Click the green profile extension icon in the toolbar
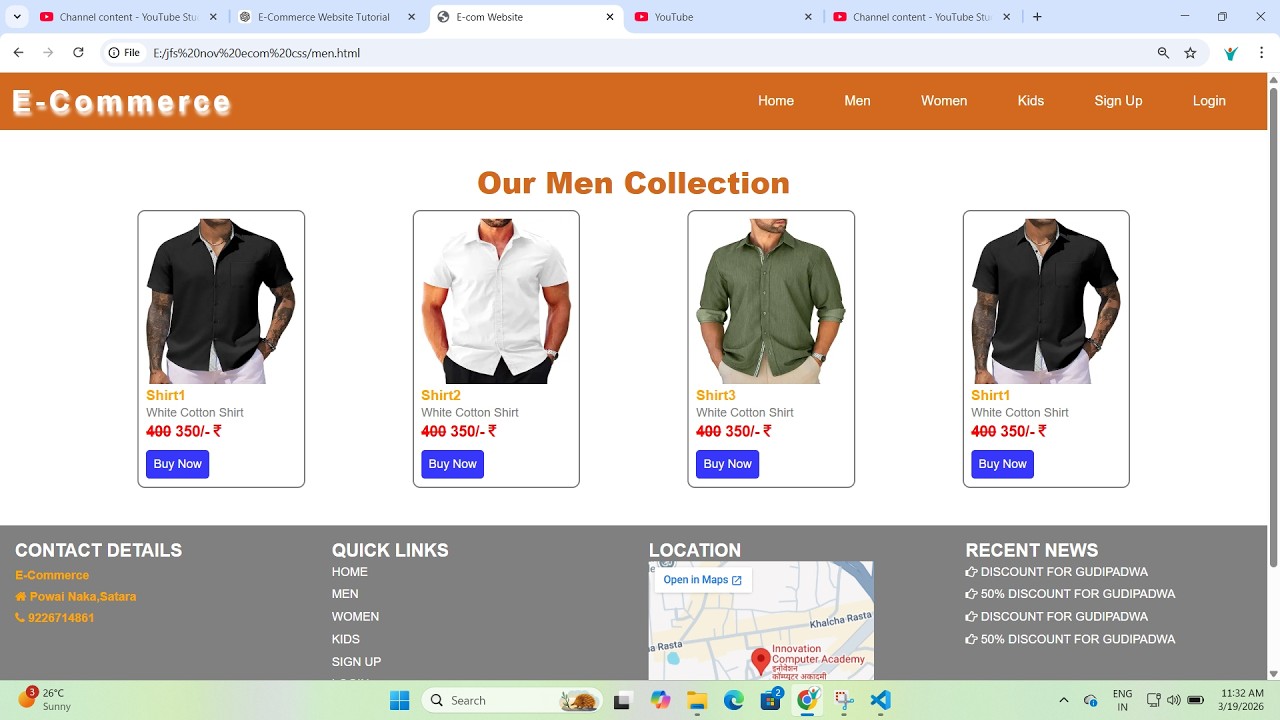The height and width of the screenshot is (720, 1280). (x=1231, y=53)
